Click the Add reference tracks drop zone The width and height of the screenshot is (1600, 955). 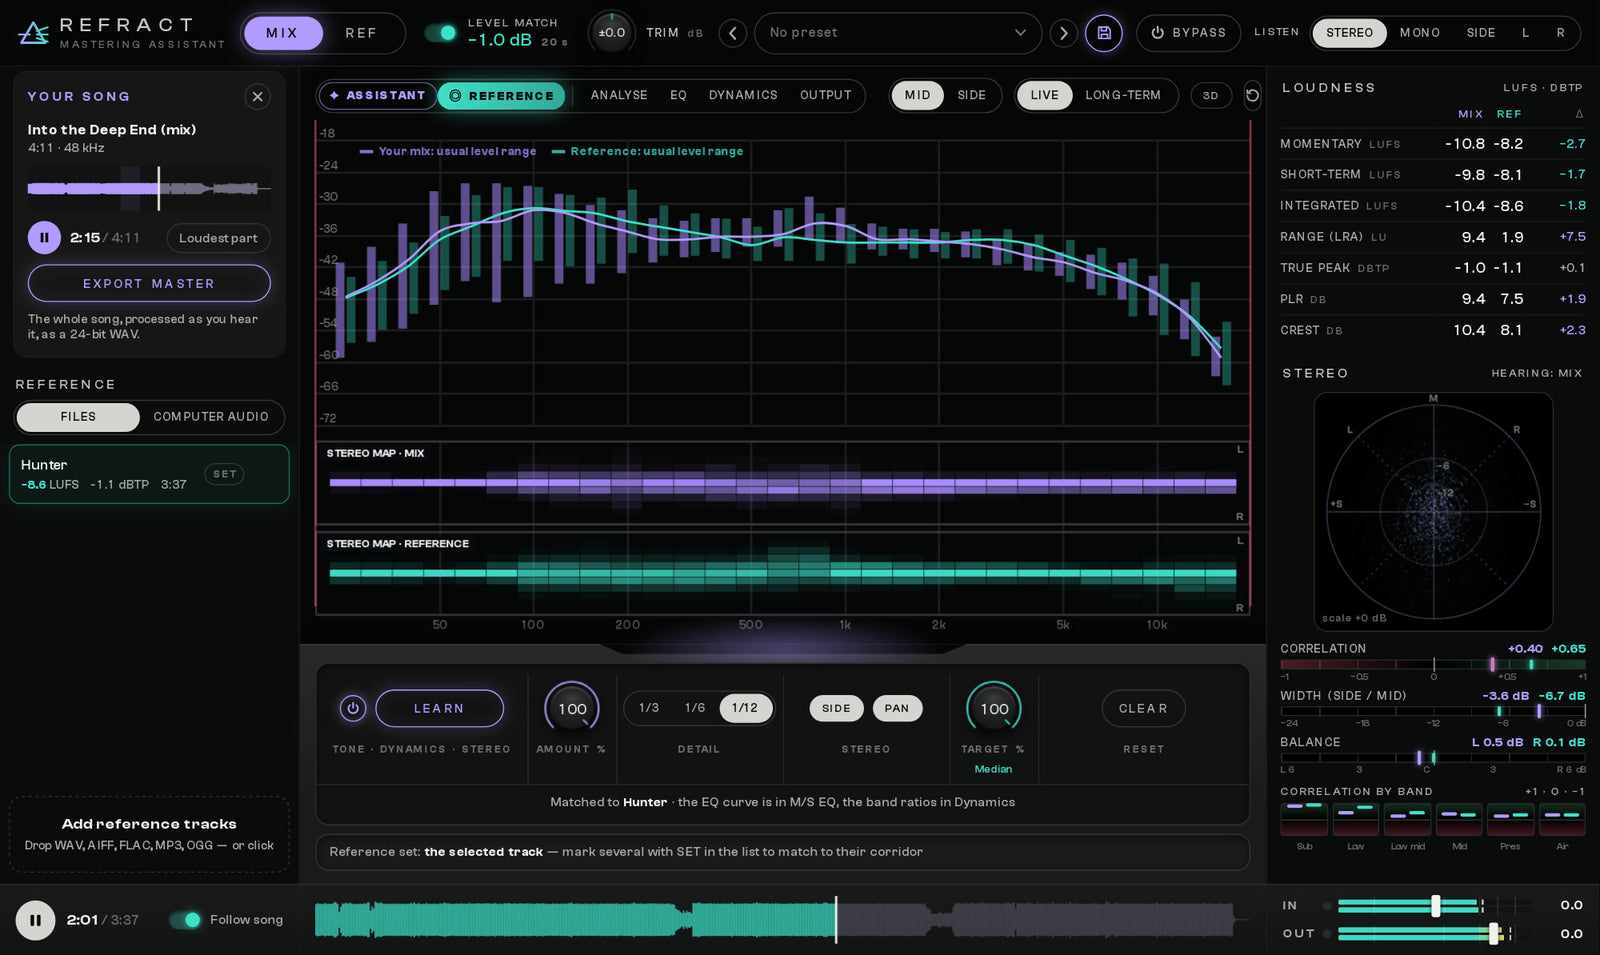point(149,835)
